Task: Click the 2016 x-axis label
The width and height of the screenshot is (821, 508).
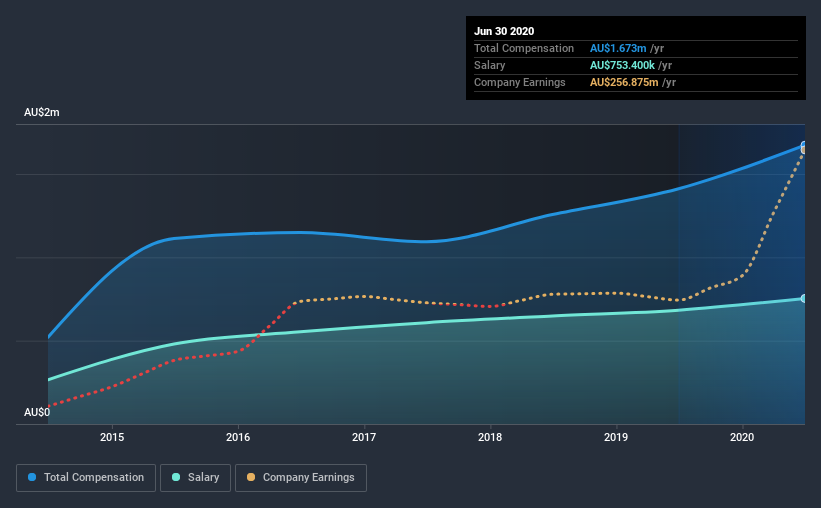Action: [238, 437]
